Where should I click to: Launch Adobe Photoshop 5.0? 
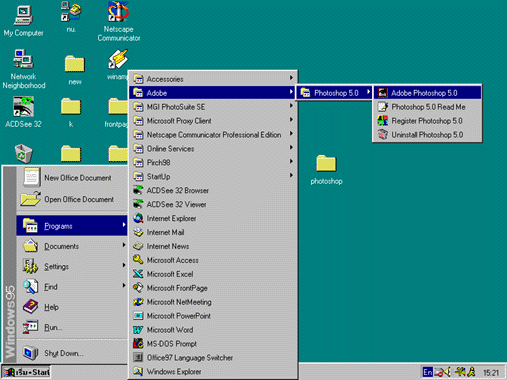point(427,93)
